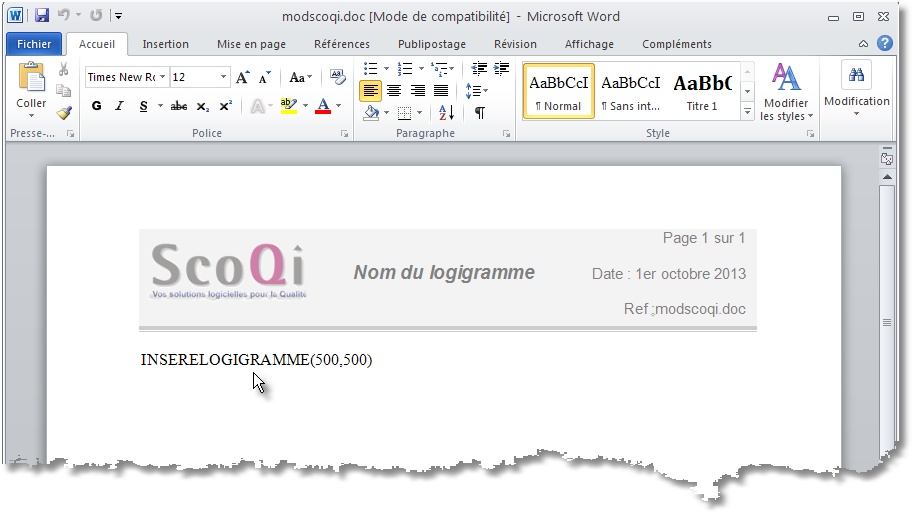Toggle Align Left paragraph alignment
Viewport: 913px width, 515px height.
[x=370, y=91]
